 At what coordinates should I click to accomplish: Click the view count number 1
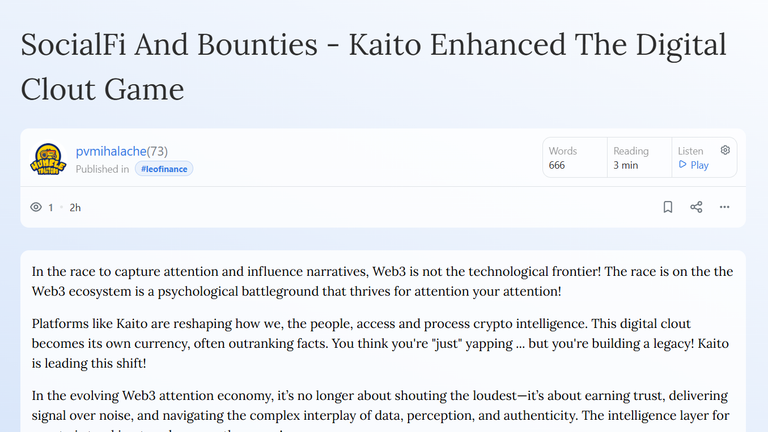point(50,208)
